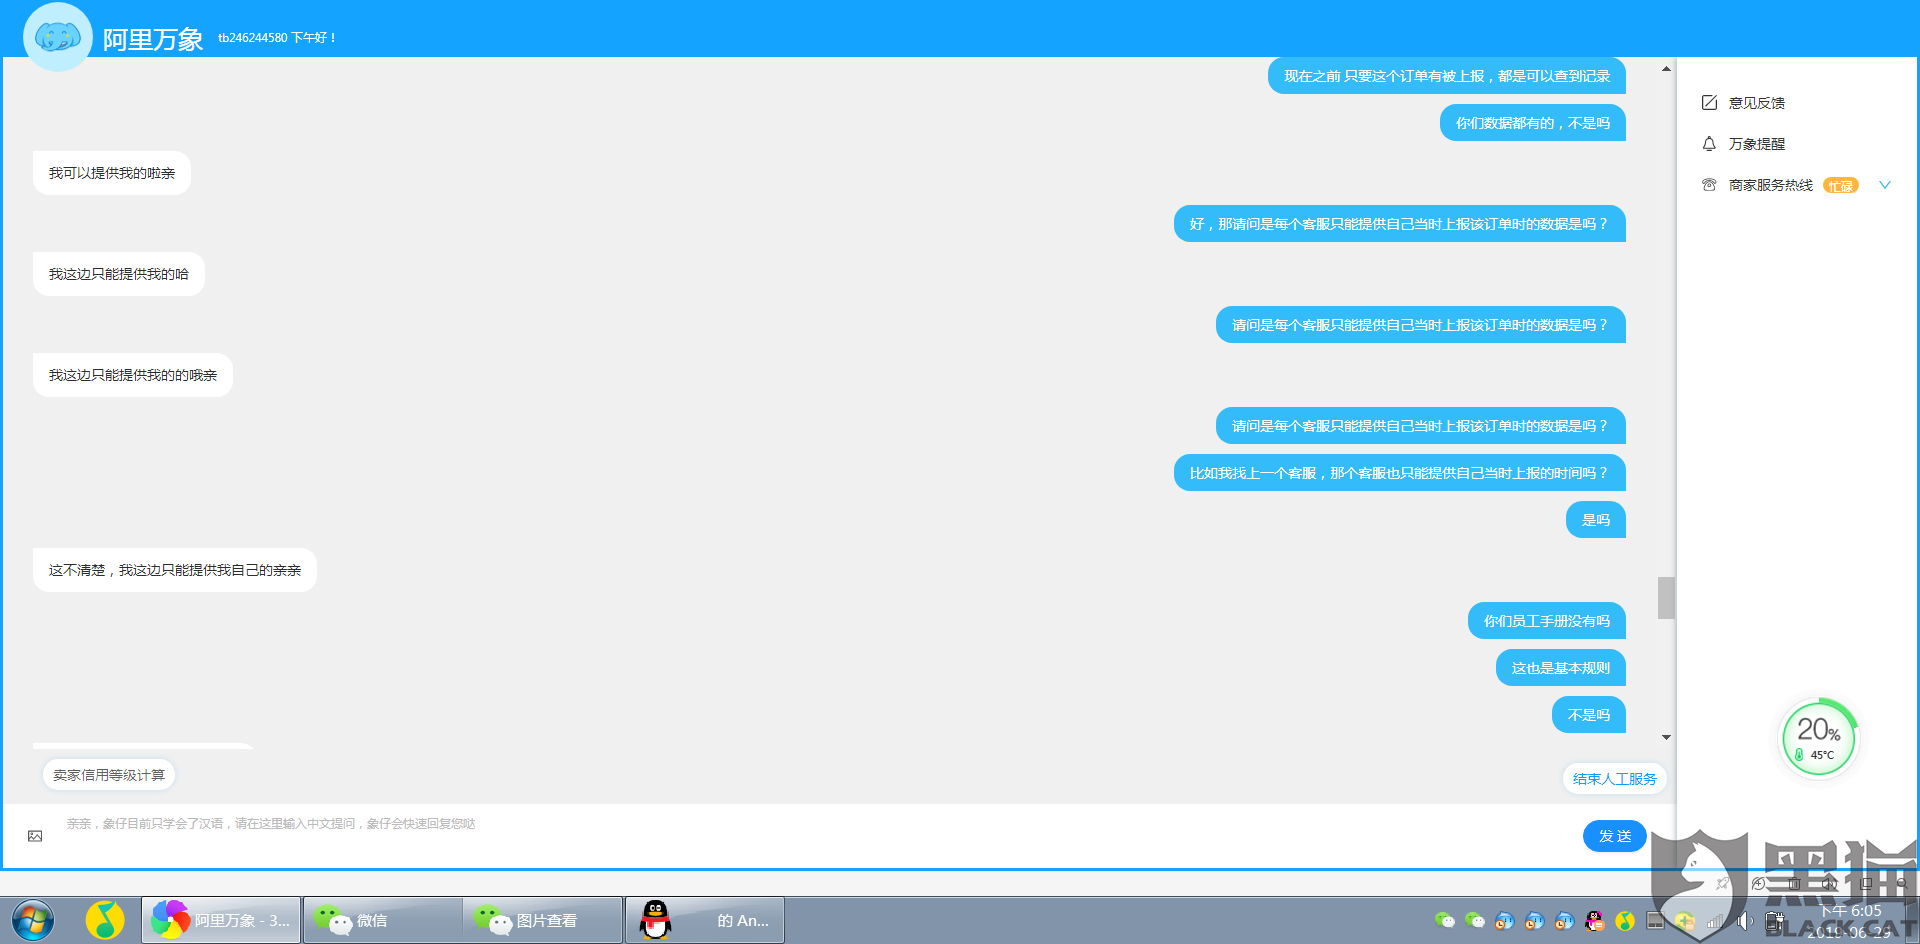Image resolution: width=1920 pixels, height=944 pixels.
Task: Click the touchpad icon in system tray
Action: (1655, 921)
